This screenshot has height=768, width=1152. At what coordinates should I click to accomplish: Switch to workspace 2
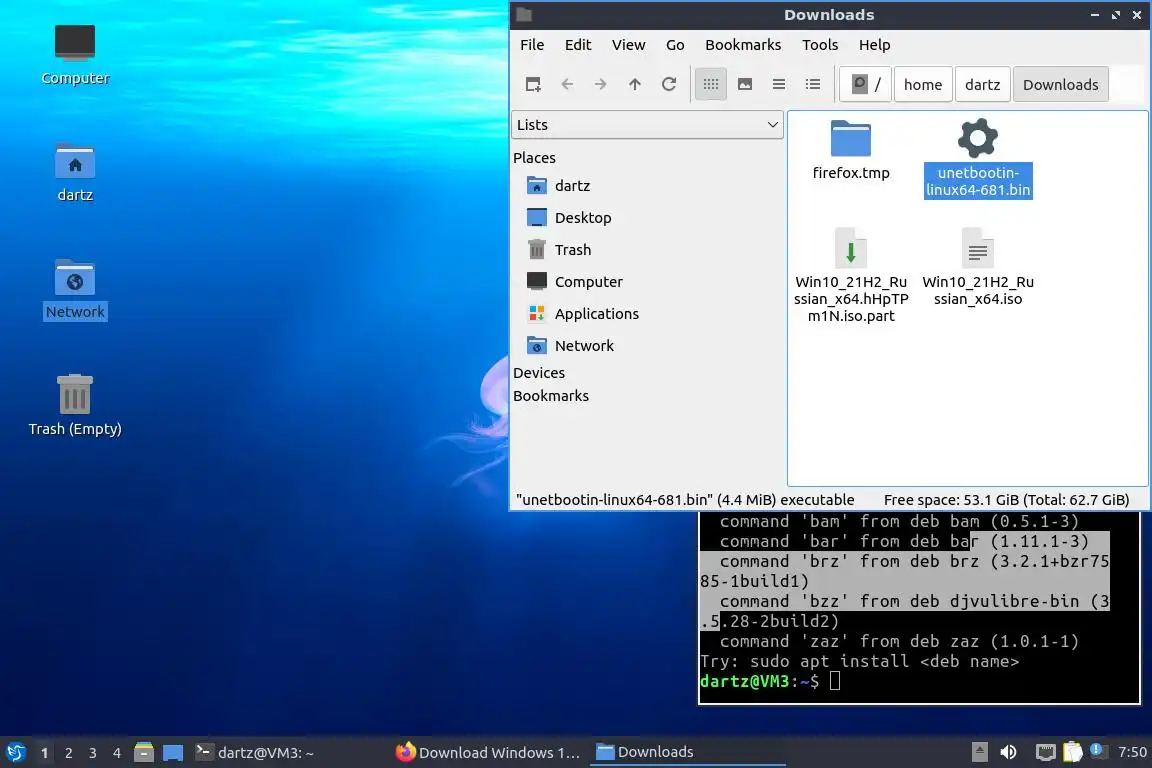tap(69, 753)
